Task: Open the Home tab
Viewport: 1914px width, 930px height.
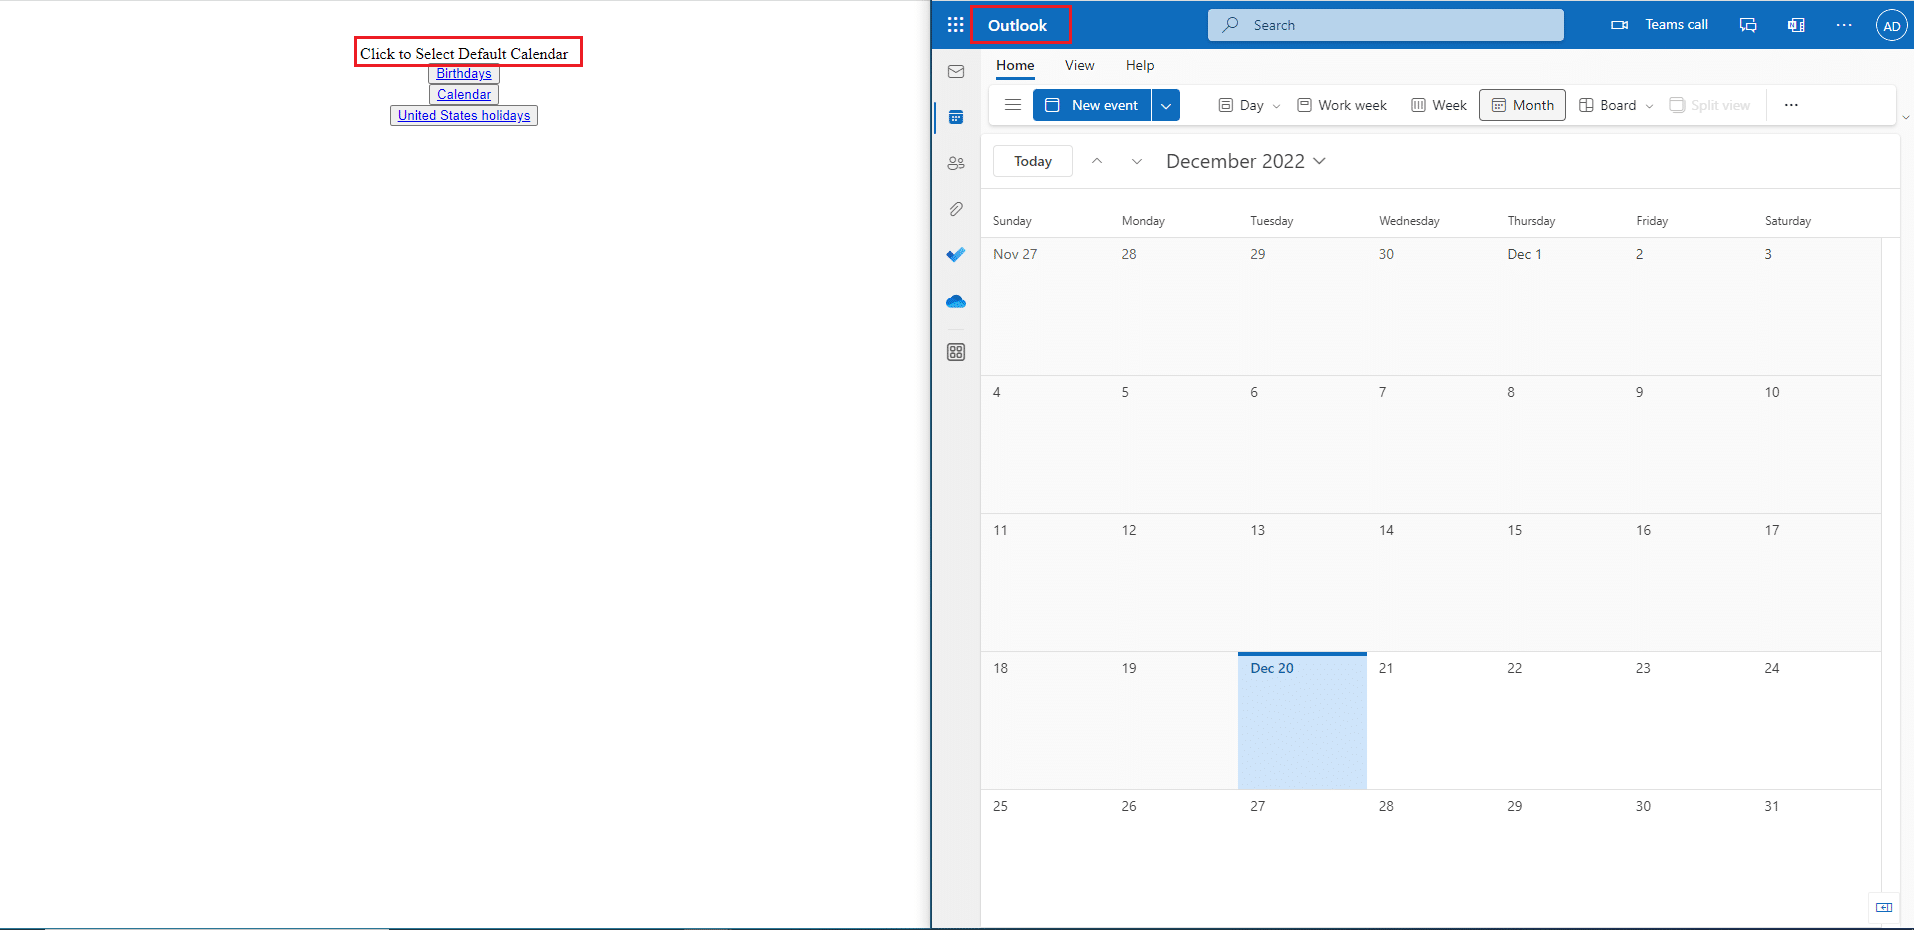Action: (x=1015, y=66)
